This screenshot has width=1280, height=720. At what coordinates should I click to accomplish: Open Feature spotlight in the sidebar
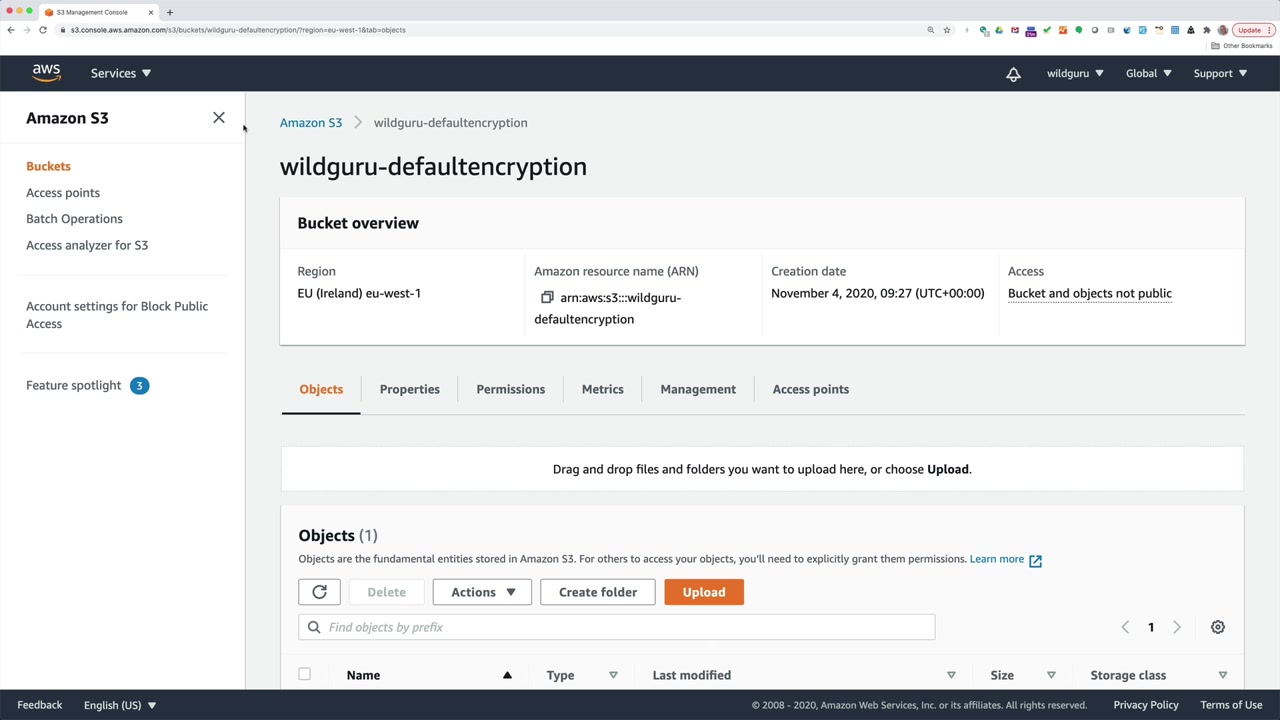point(74,385)
